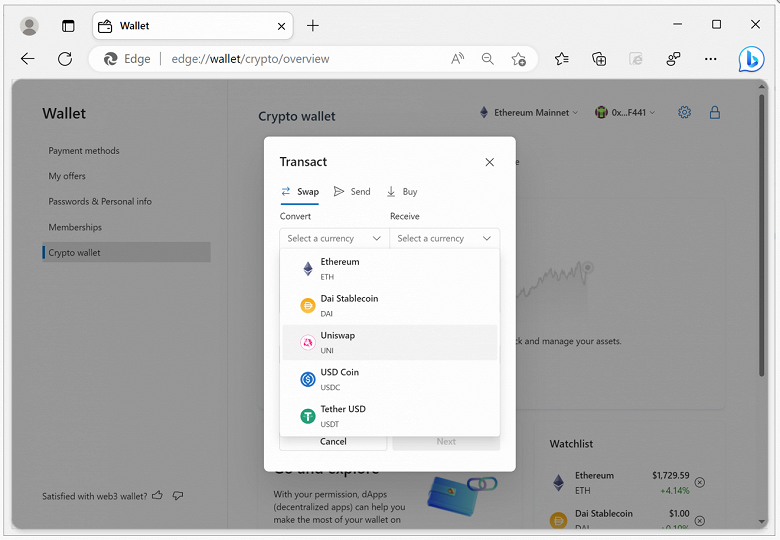The height and width of the screenshot is (540, 780).
Task: Click the thumbs up feedback icon
Action: [158, 495]
